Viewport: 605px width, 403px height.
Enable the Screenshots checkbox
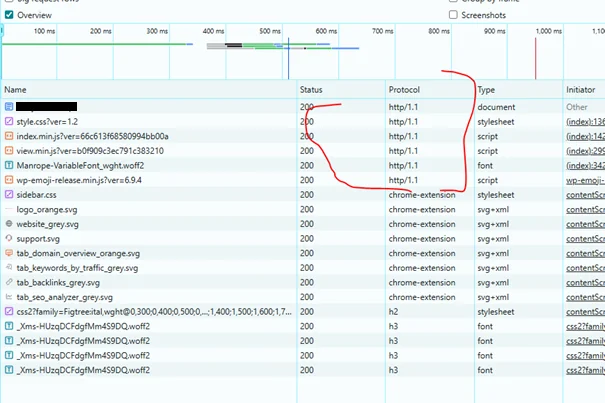point(453,15)
